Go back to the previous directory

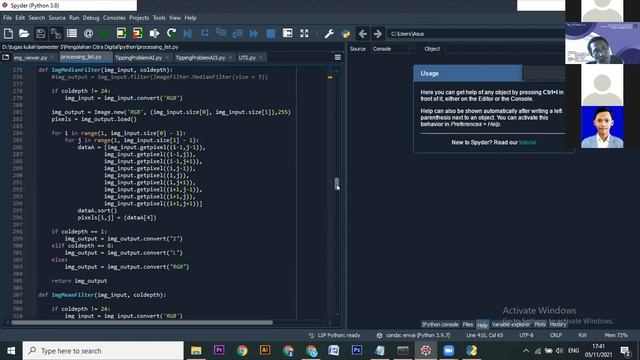click(362, 33)
